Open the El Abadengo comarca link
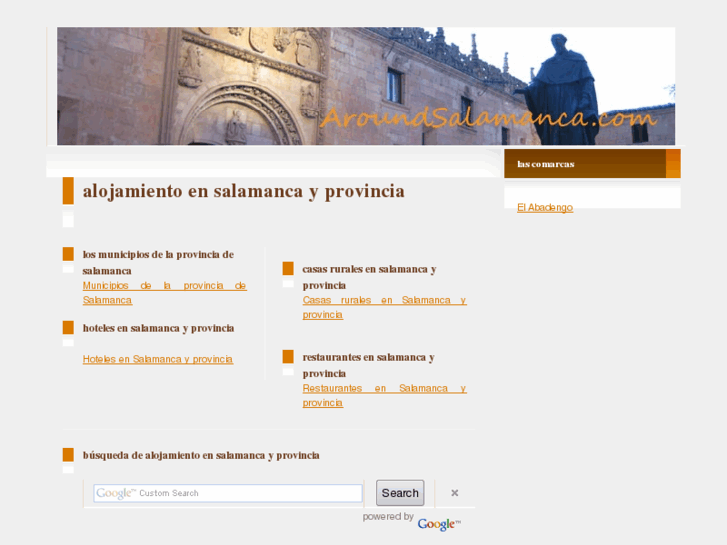Viewport: 727px width, 545px height. 545,208
